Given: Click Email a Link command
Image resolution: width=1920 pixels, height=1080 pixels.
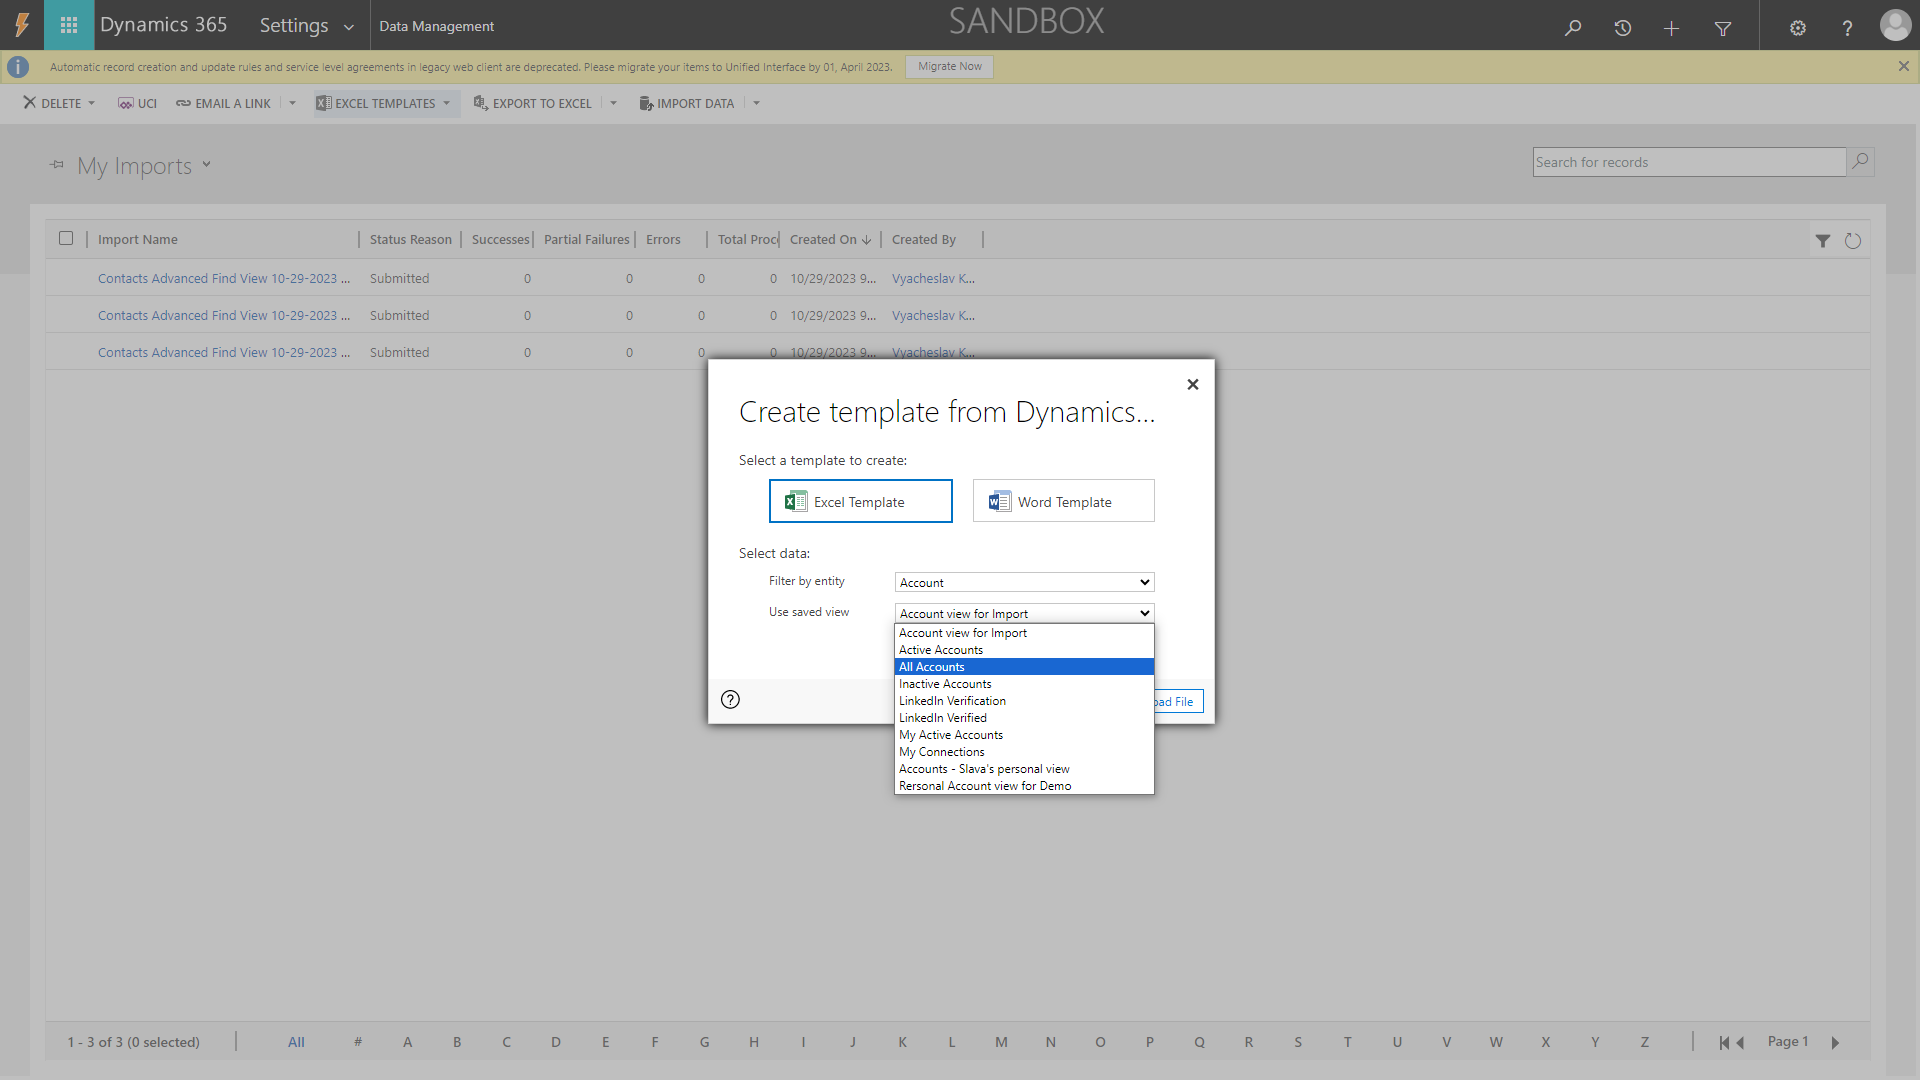Looking at the screenshot, I should coord(223,103).
